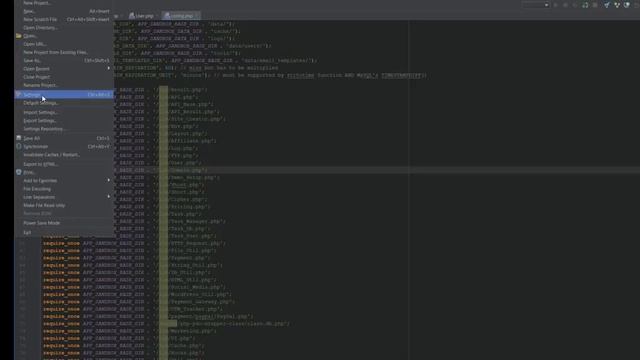The image size is (640, 360).
Task: Click the 'Payment_Gateway.php' require line
Action: click(x=139, y=302)
